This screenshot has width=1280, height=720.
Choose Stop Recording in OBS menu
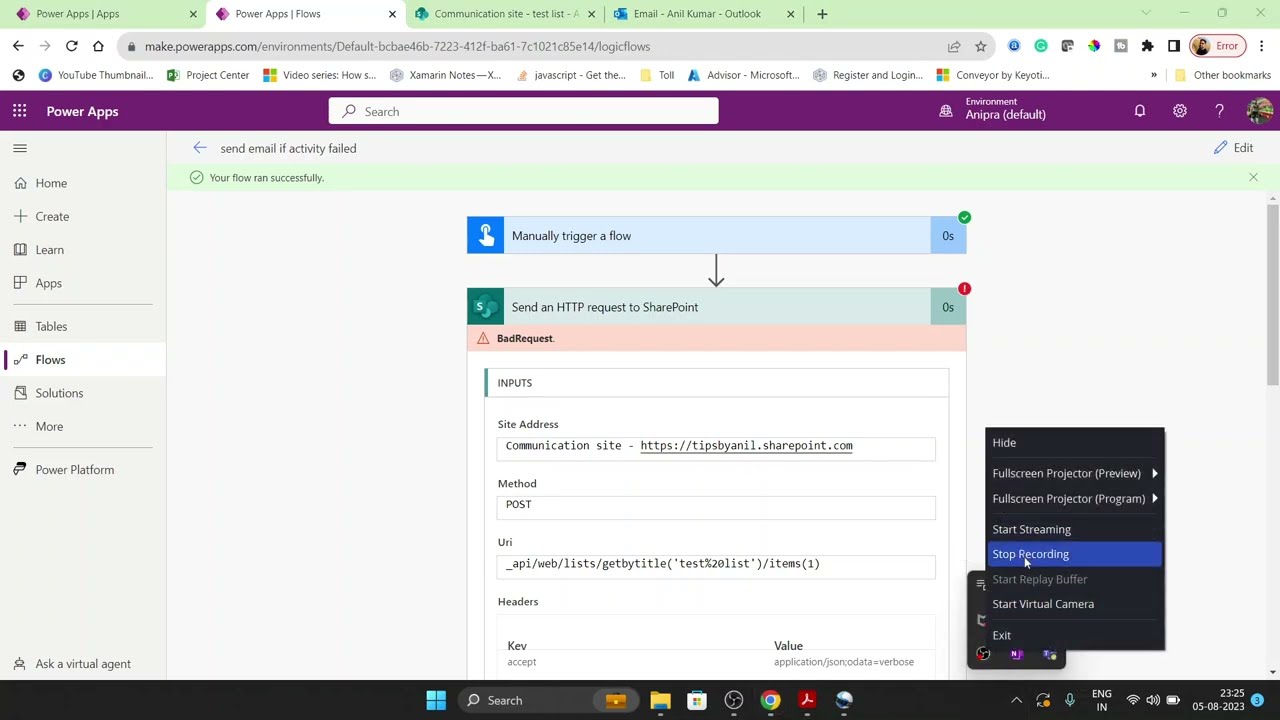1074,554
